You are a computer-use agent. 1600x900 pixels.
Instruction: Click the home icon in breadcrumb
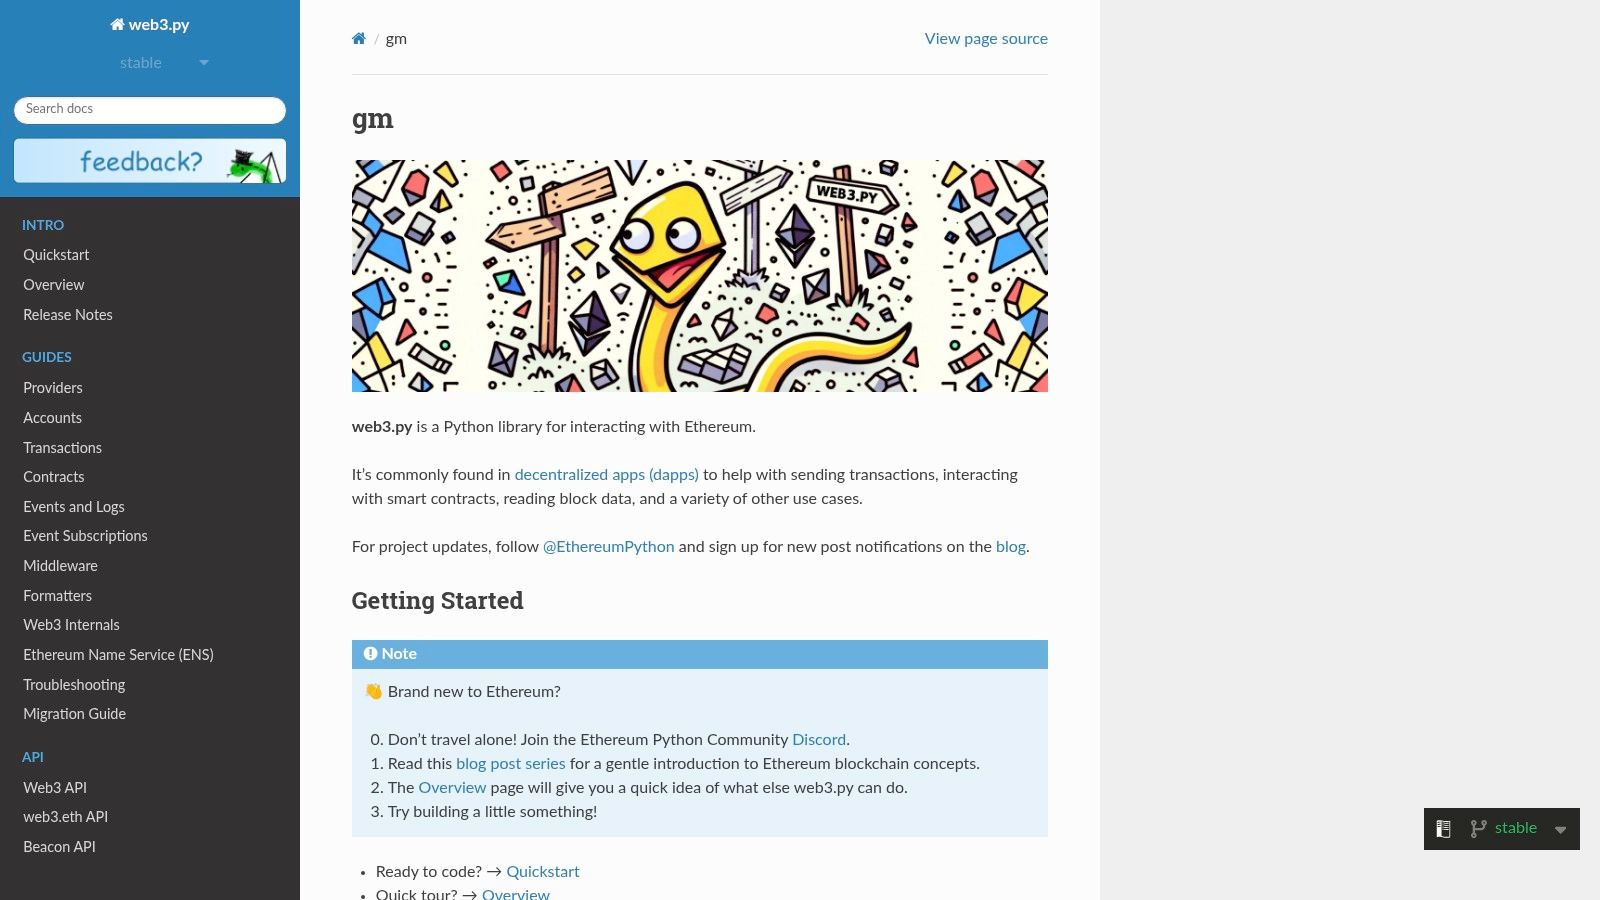click(x=359, y=39)
